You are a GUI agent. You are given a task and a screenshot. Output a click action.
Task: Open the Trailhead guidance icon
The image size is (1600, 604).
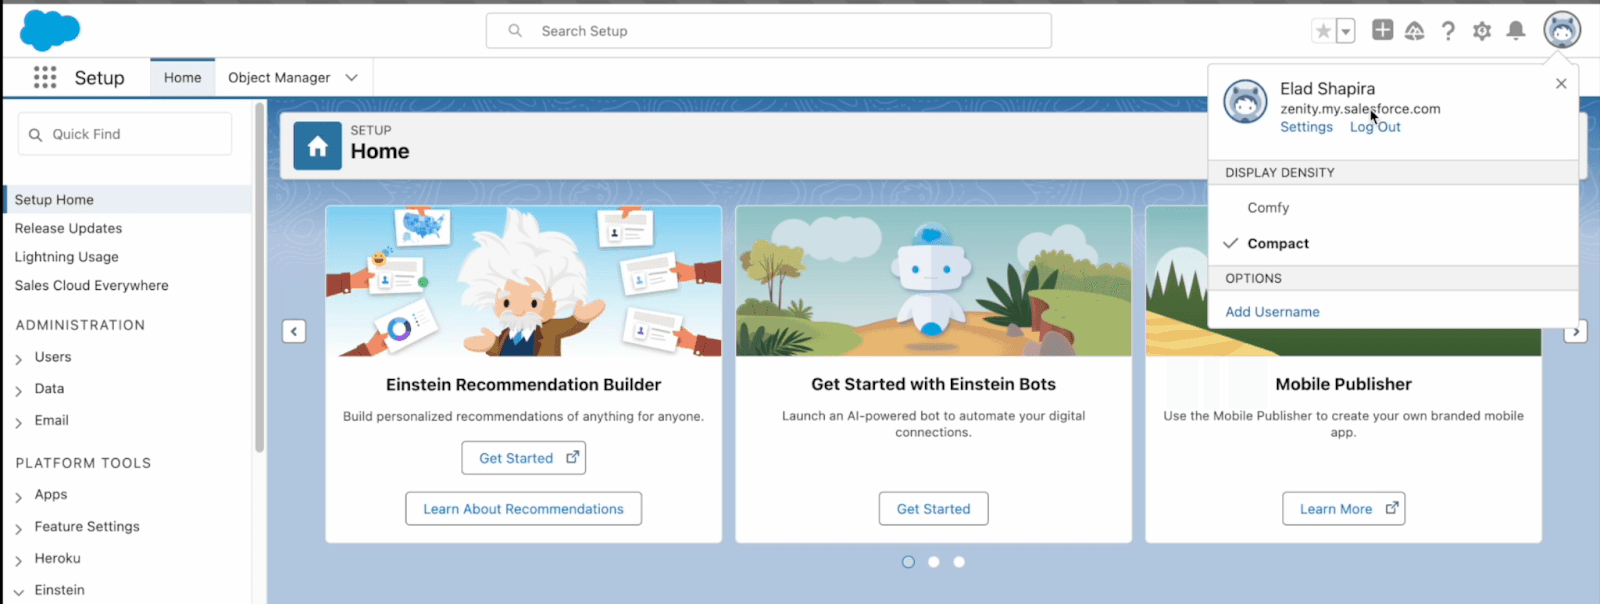tap(1414, 31)
